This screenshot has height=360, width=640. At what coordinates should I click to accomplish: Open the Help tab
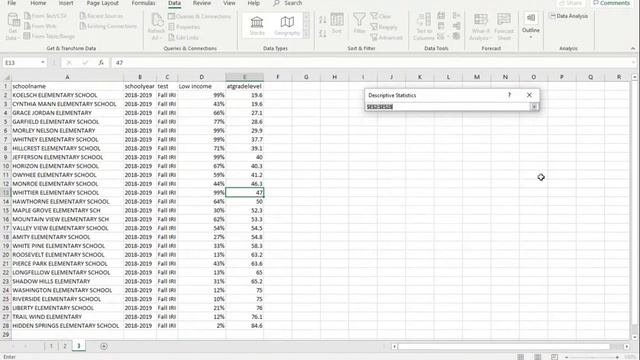click(253, 3)
